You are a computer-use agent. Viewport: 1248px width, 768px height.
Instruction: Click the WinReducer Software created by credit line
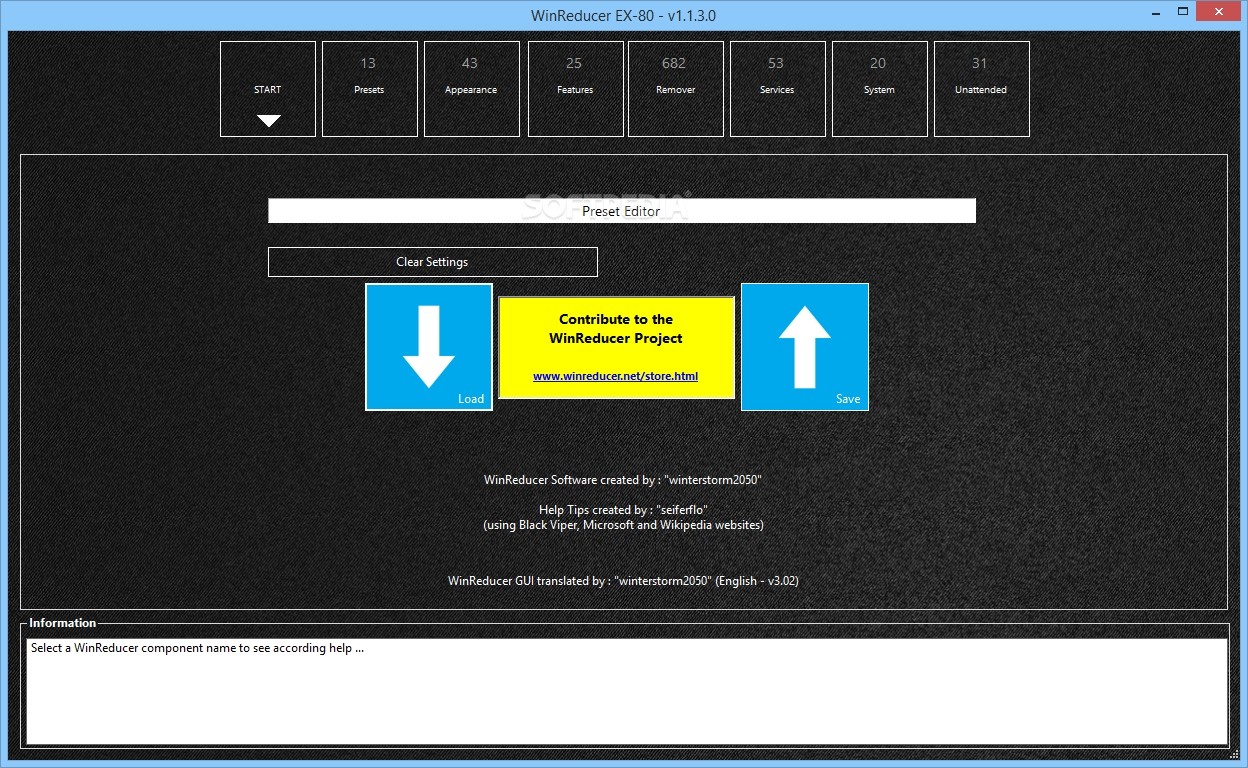[623, 480]
